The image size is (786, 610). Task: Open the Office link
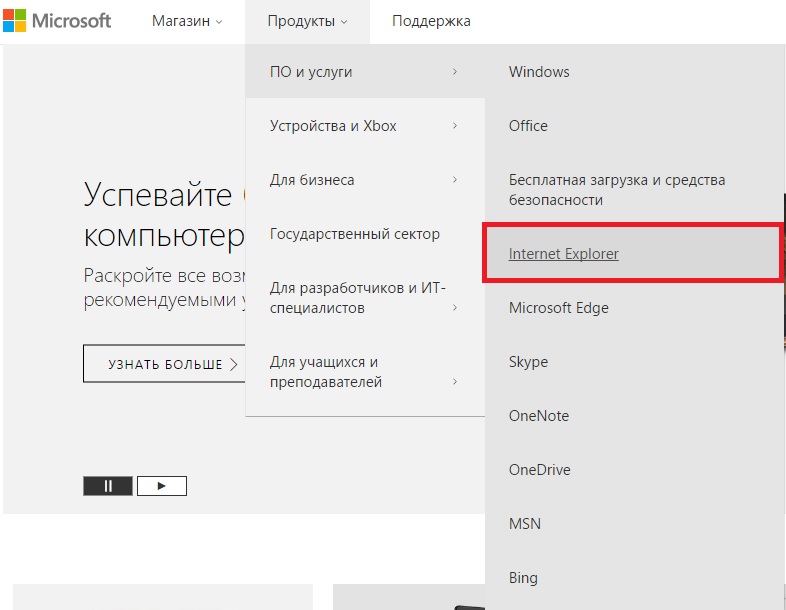pos(528,126)
